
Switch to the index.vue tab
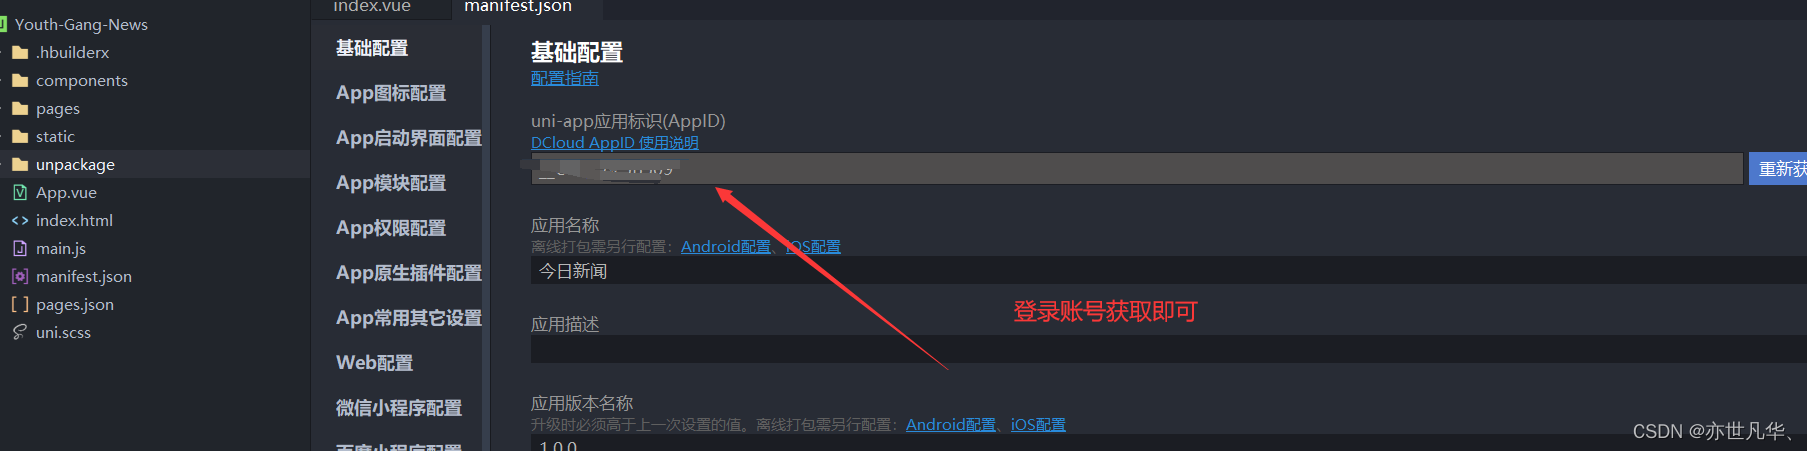pyautogui.click(x=372, y=7)
